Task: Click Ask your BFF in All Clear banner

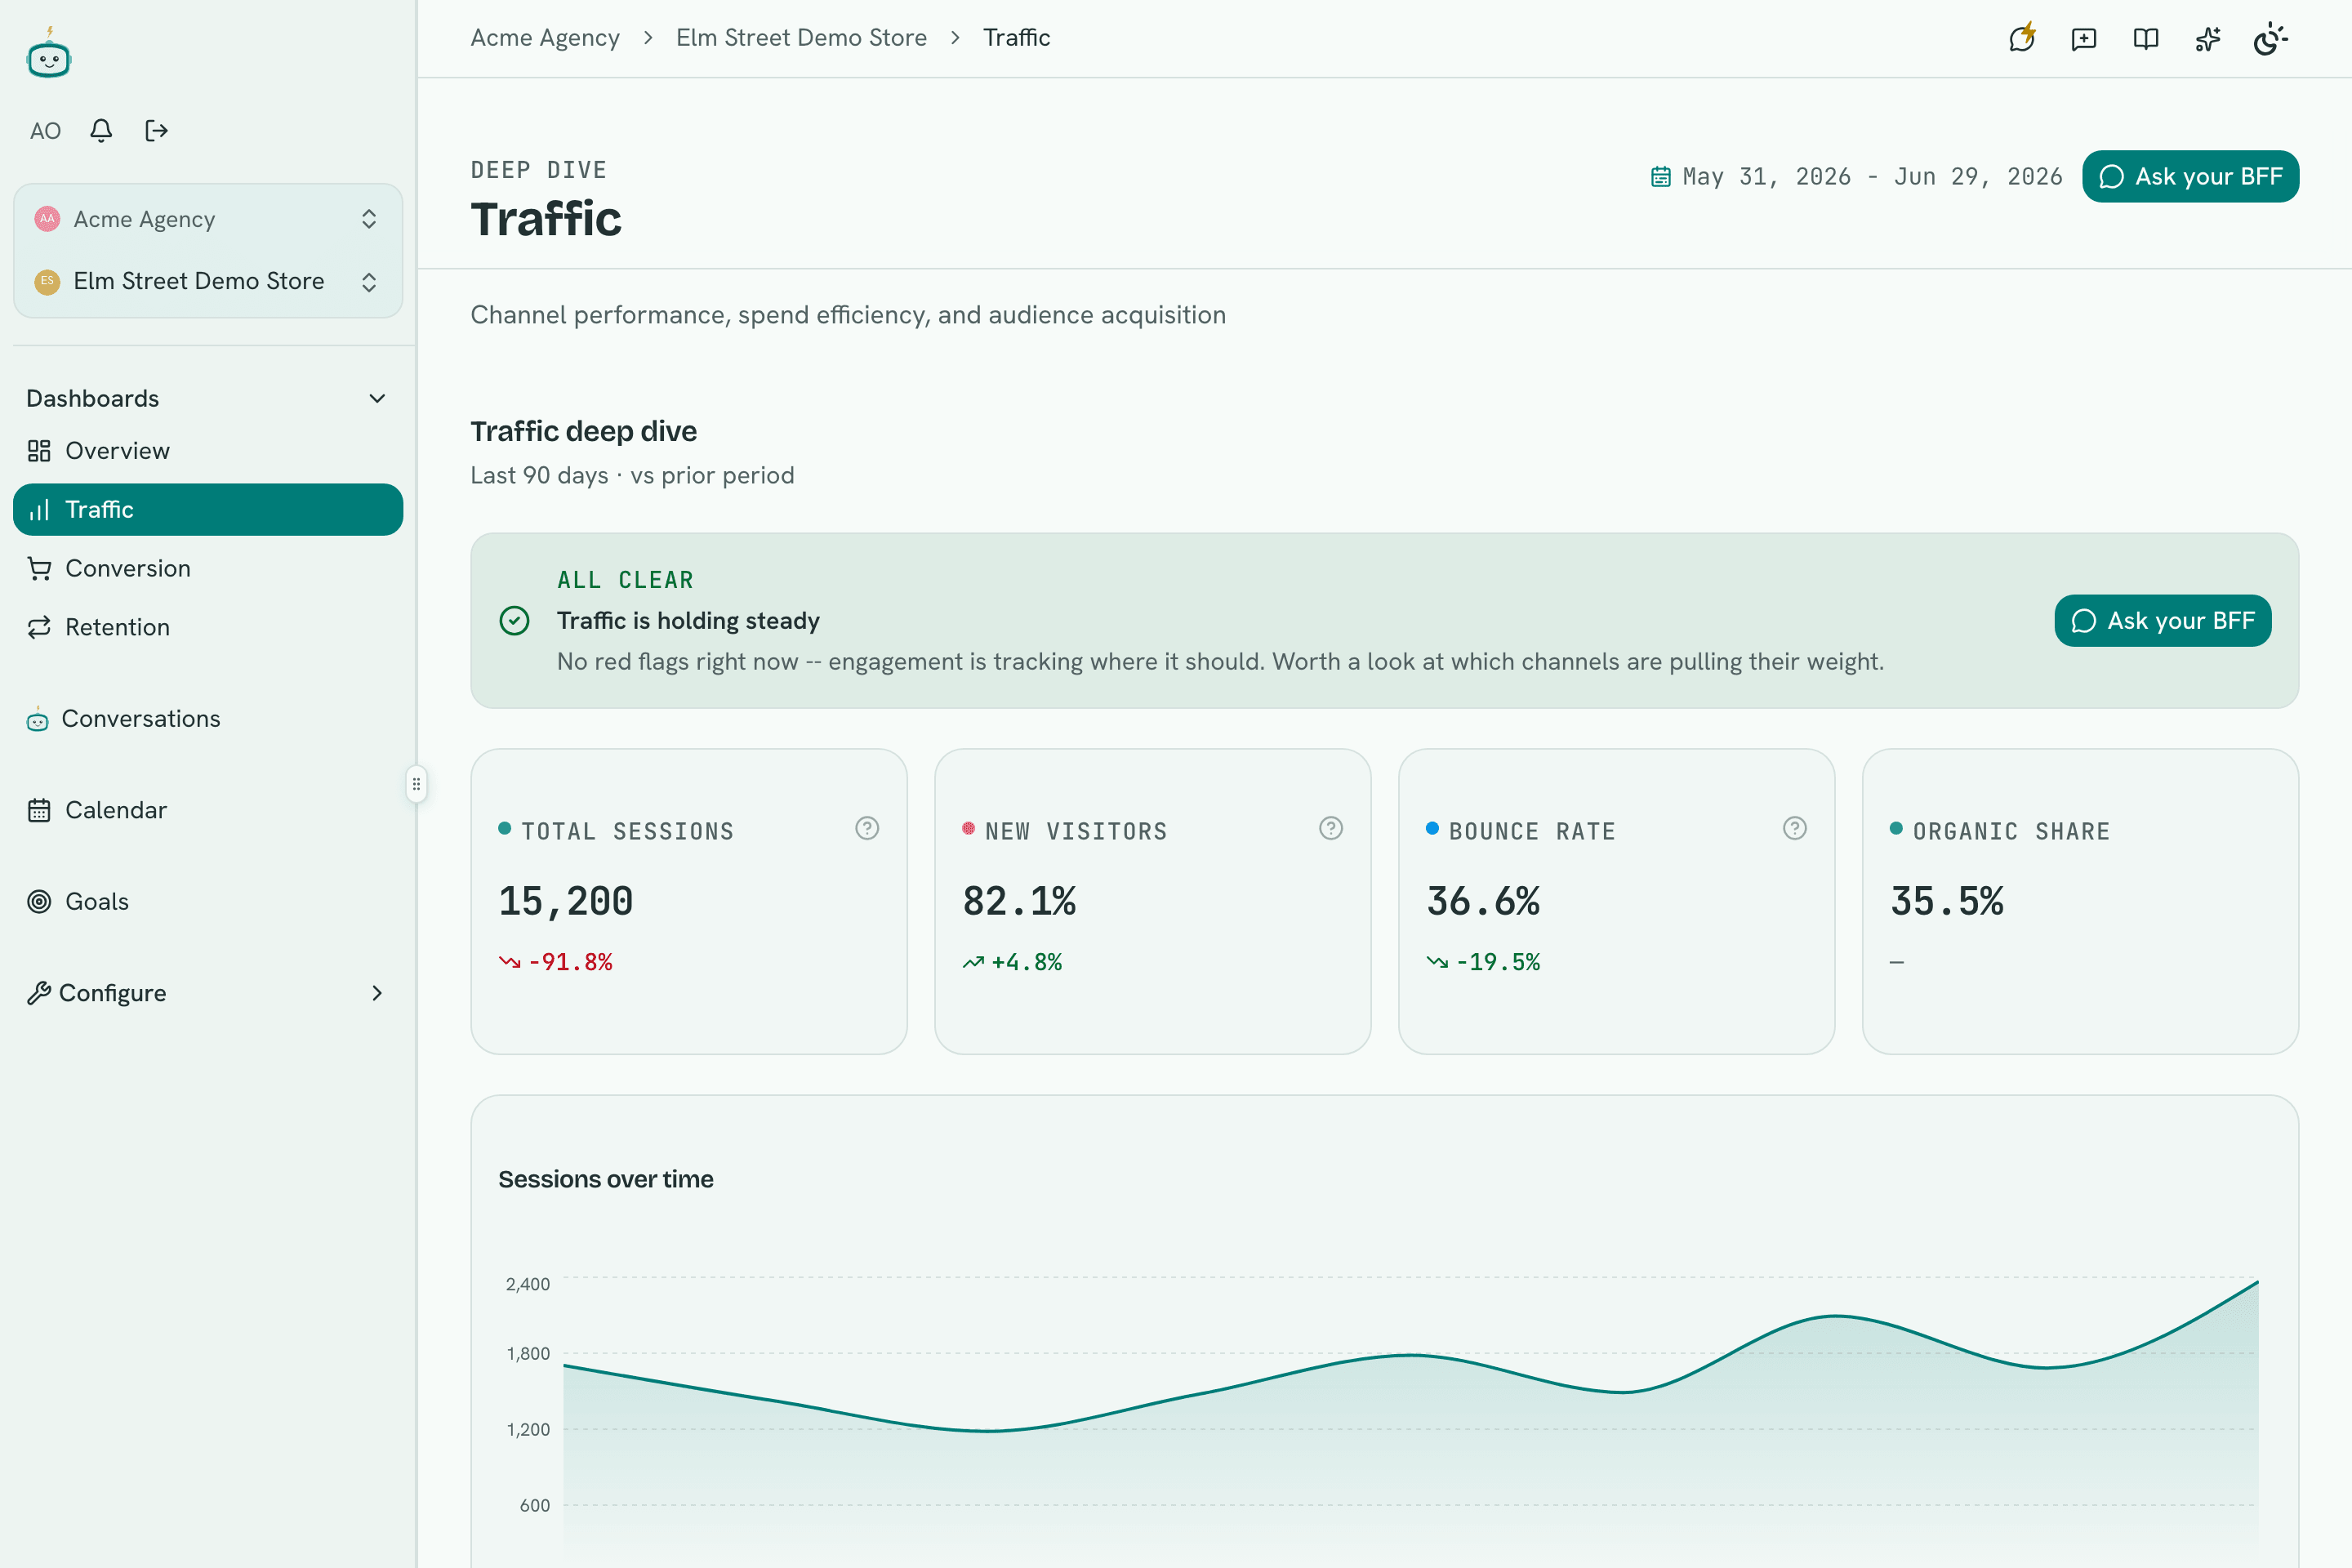Action: (2163, 621)
